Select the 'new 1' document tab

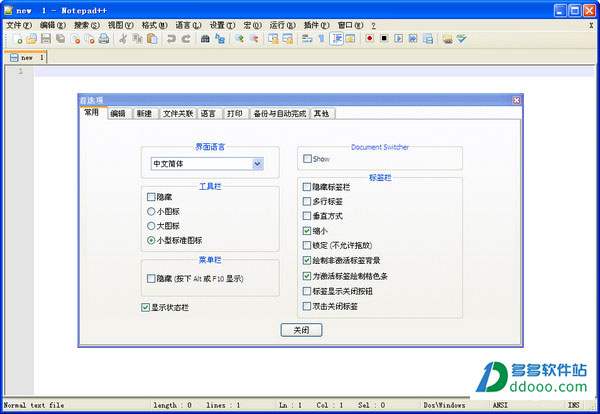pyautogui.click(x=26, y=57)
